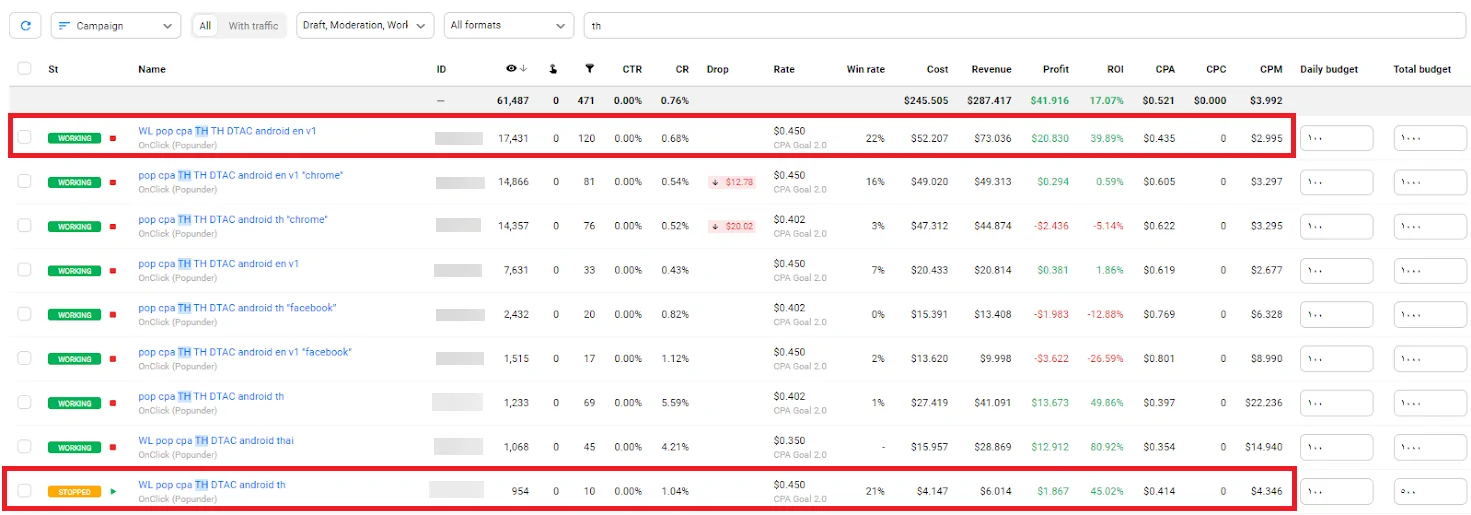Click the WORKING status badge on android thai row

(x=75, y=447)
